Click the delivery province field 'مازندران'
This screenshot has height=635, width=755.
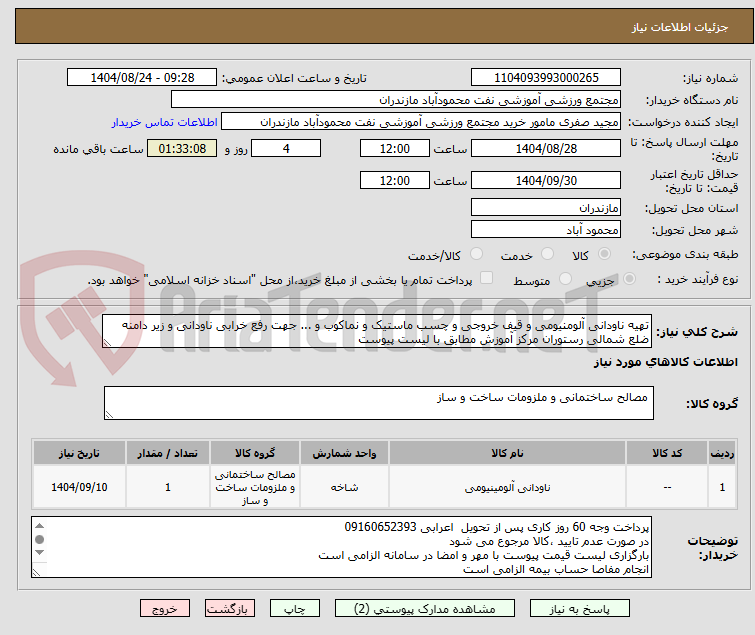546,207
